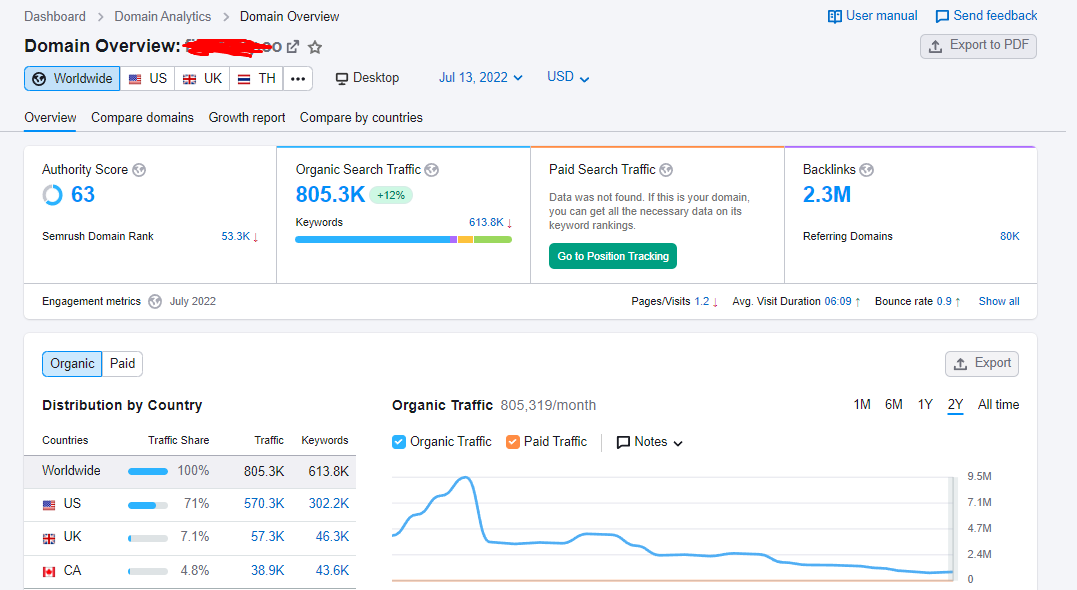Open the Growth report tab

click(x=247, y=117)
